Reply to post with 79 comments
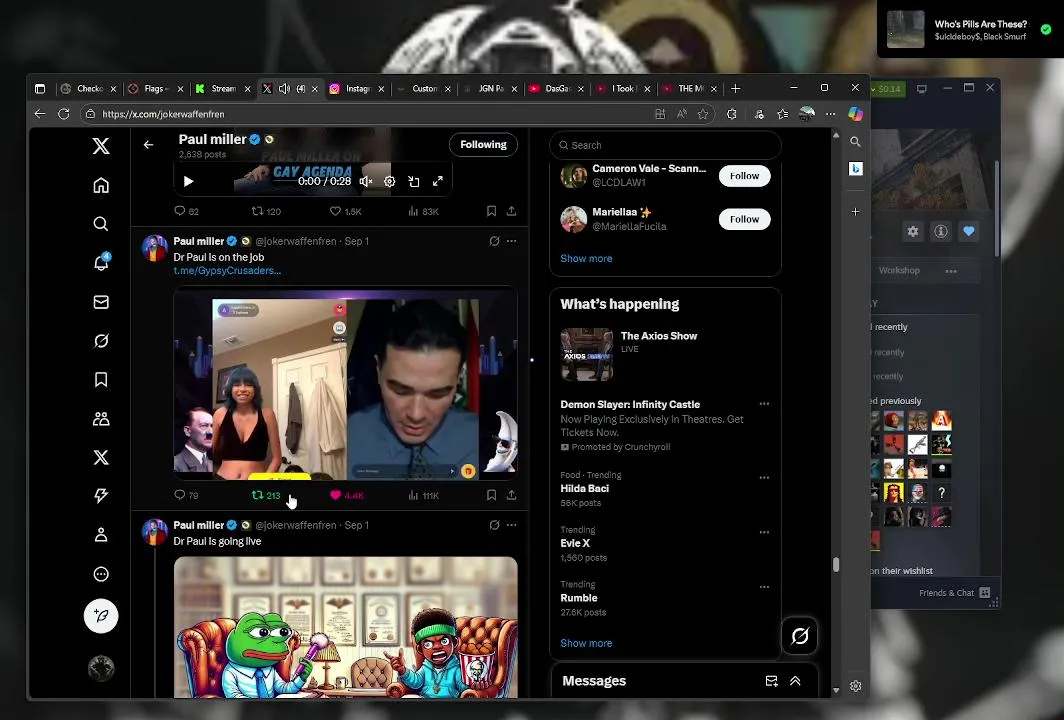The image size is (1064, 720). coord(186,495)
